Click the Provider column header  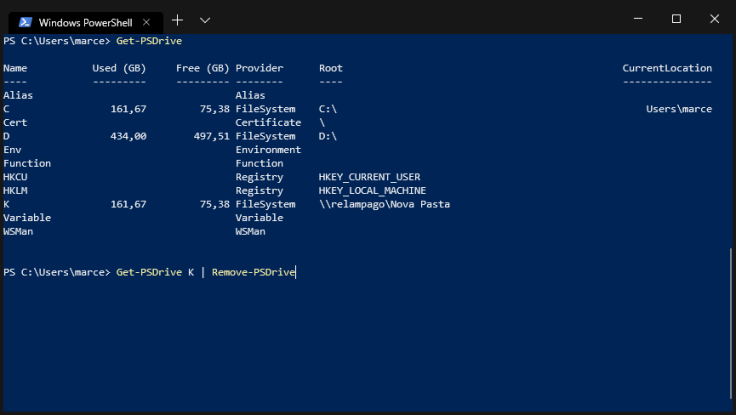259,68
